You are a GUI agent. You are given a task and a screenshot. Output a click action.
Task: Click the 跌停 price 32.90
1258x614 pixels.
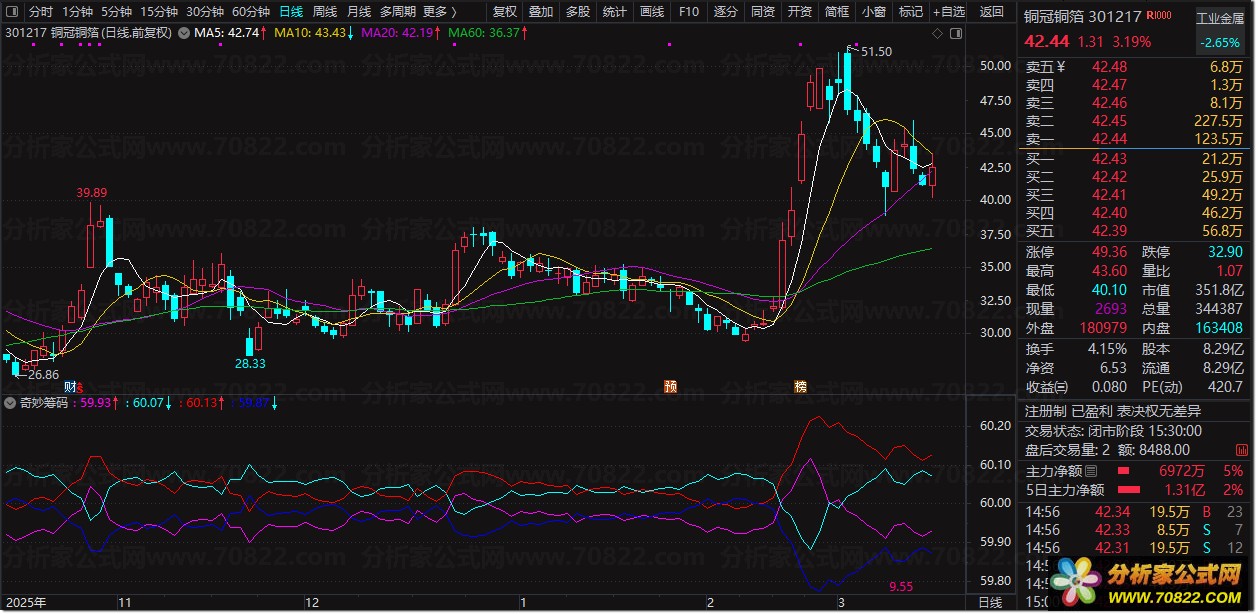1224,252
